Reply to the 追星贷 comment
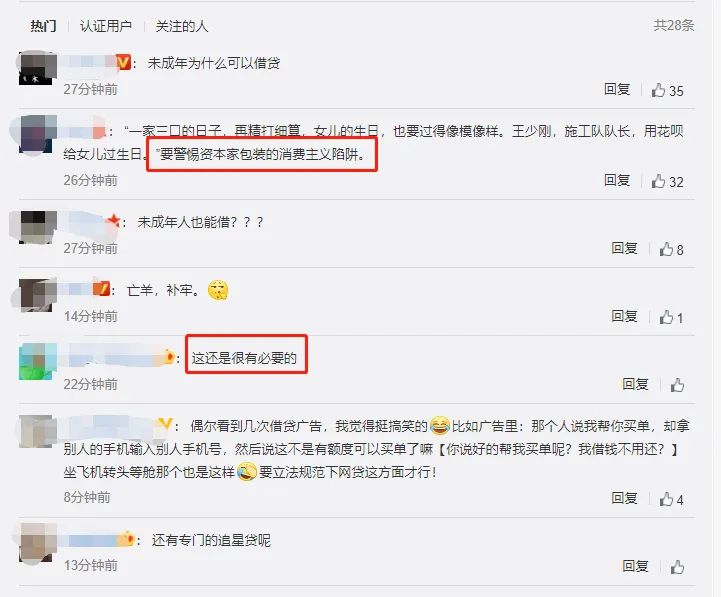Image resolution: width=721 pixels, height=597 pixels. (635, 566)
